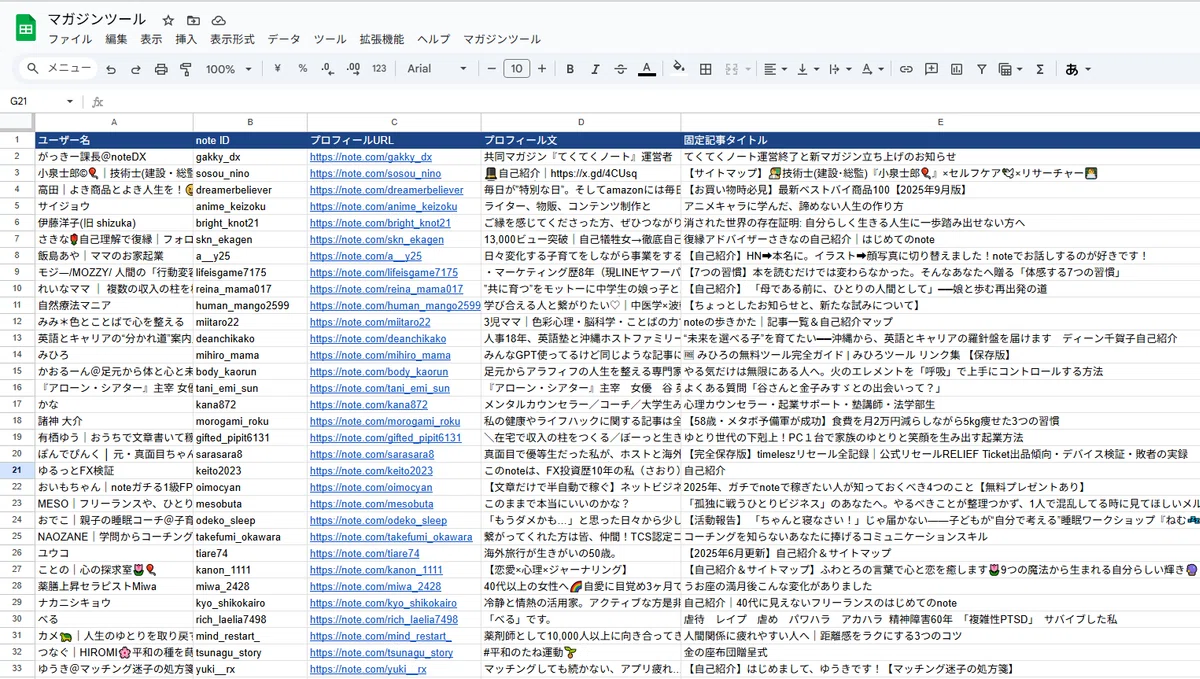This screenshot has width=1200, height=679.
Task: Click the functions sigma icon
Action: 1040,69
